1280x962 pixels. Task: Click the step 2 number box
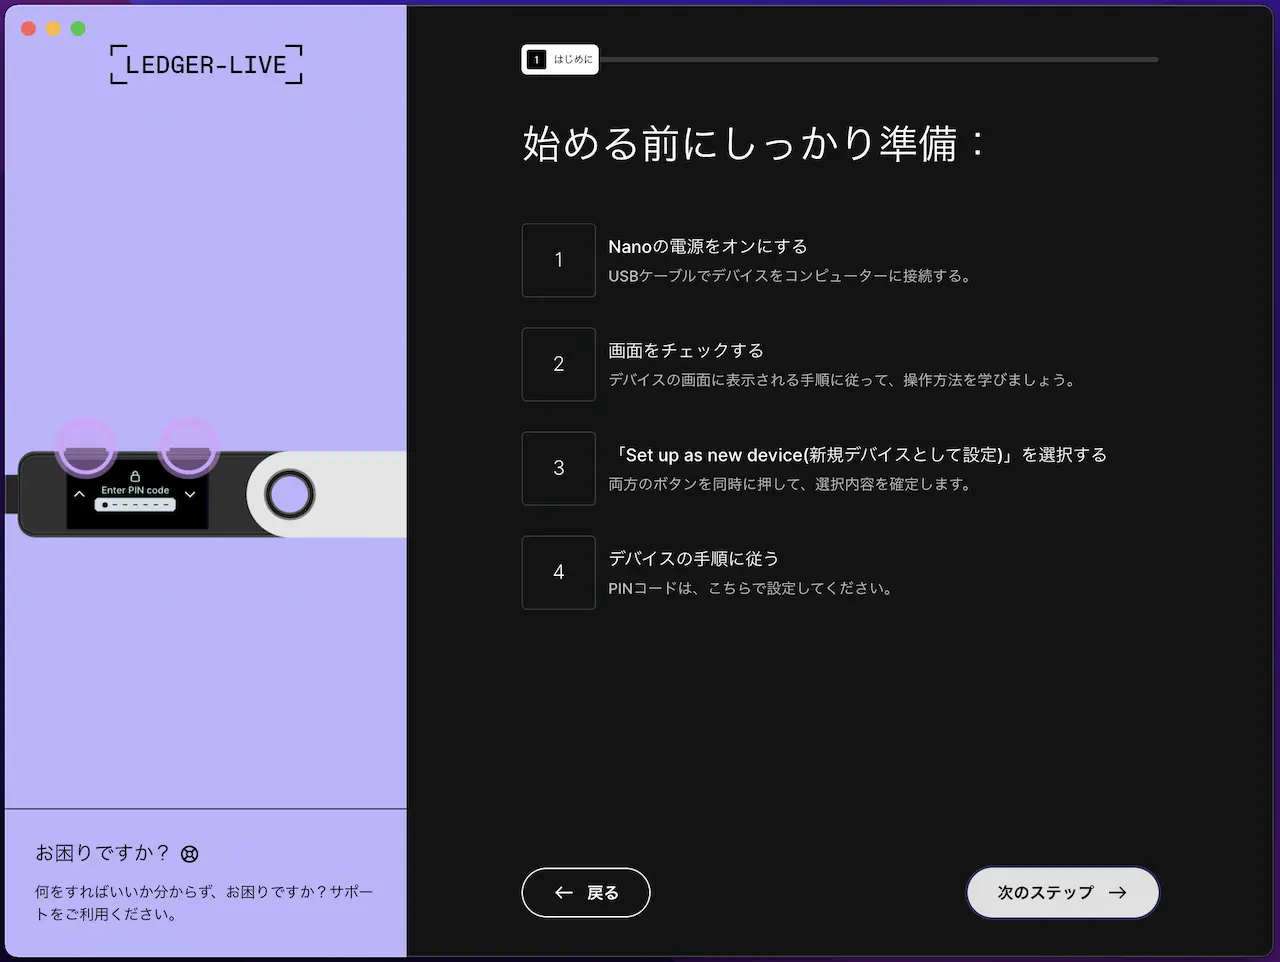pos(559,364)
